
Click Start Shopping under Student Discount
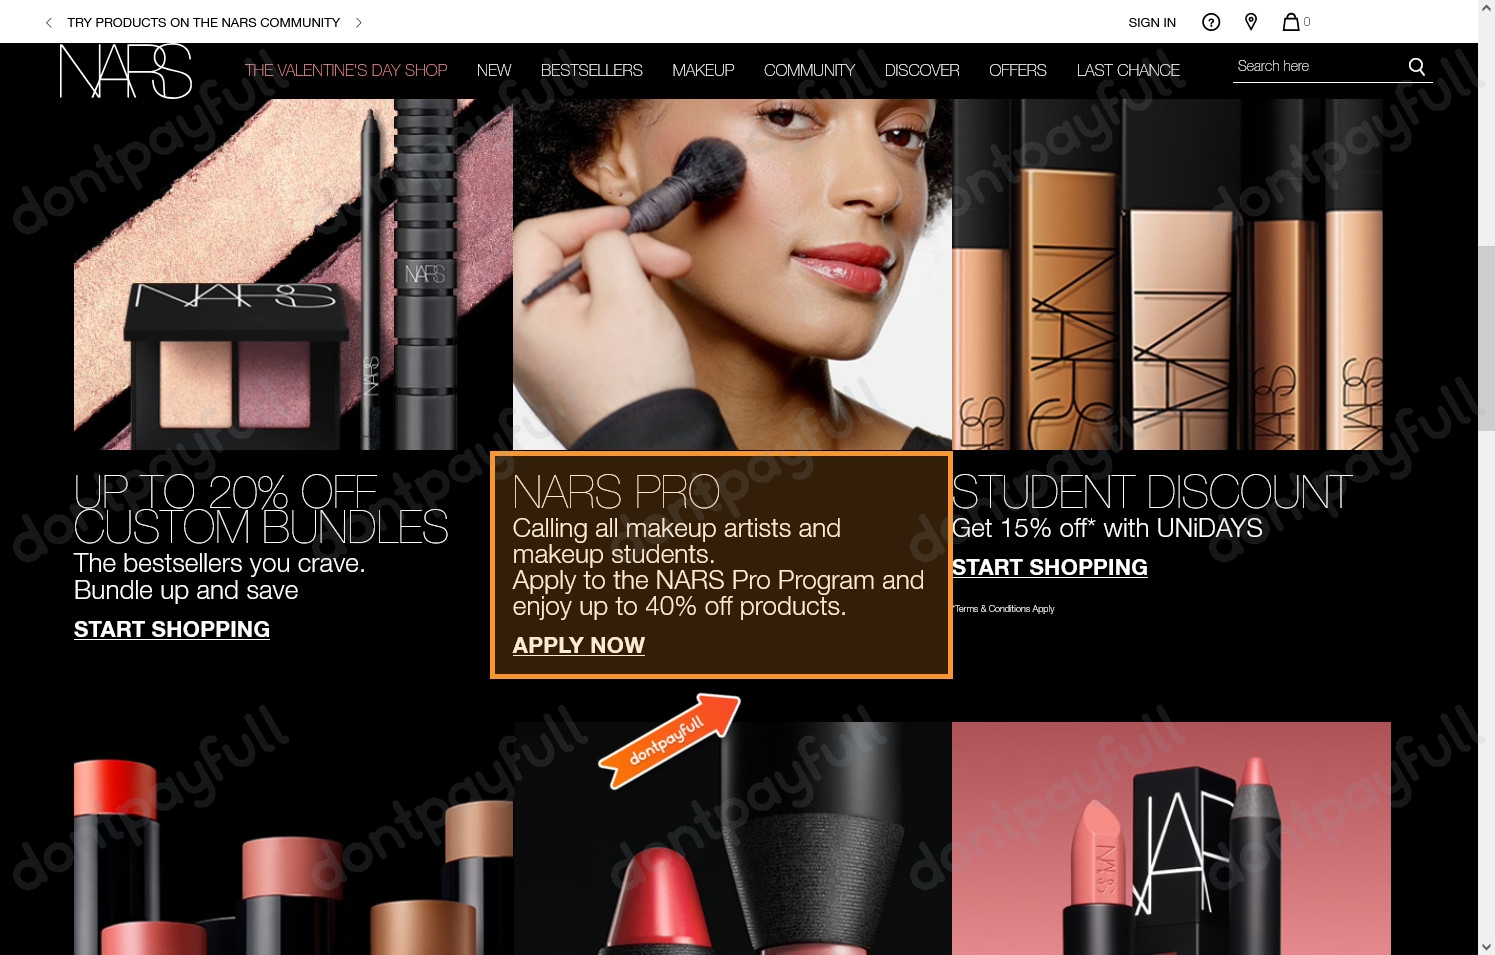click(1050, 567)
